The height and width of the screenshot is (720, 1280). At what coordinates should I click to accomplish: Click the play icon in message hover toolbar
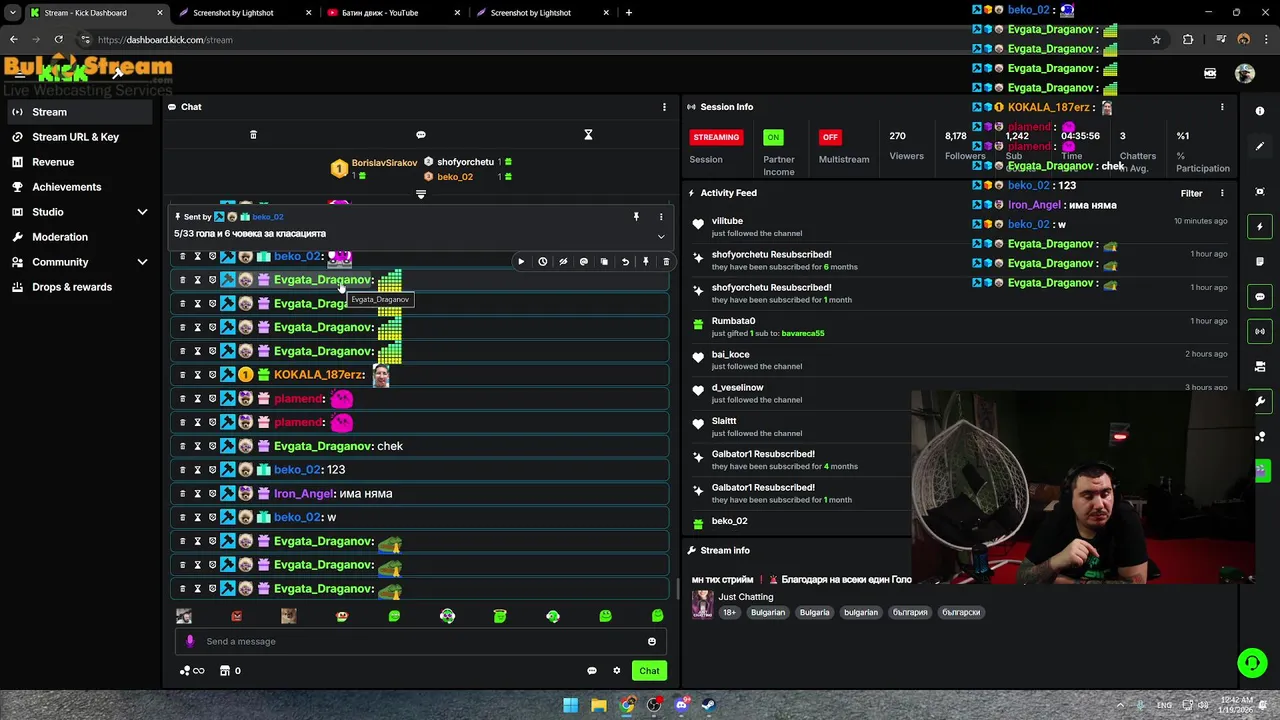(x=521, y=262)
